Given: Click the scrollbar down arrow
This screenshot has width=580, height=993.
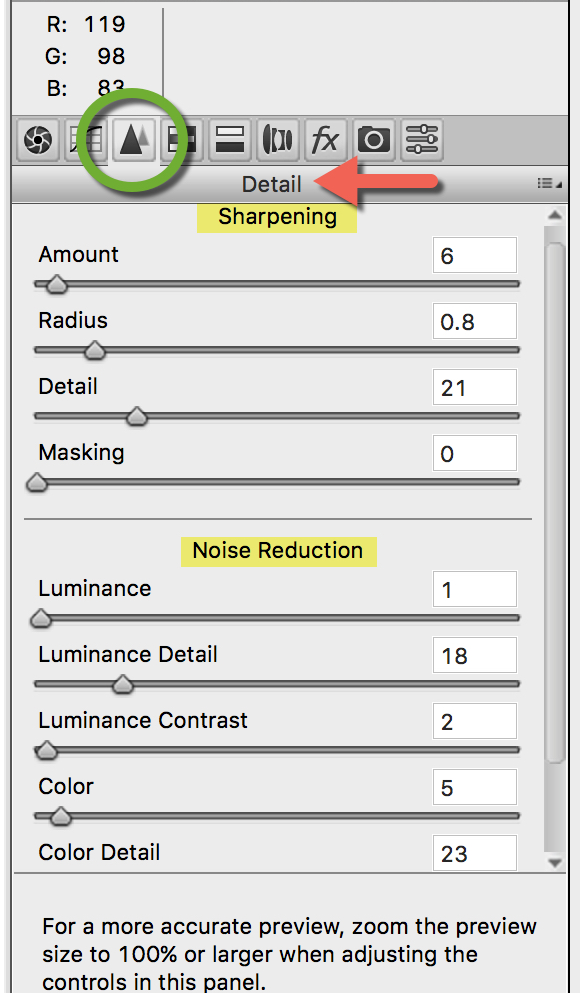Looking at the screenshot, I should (555, 862).
